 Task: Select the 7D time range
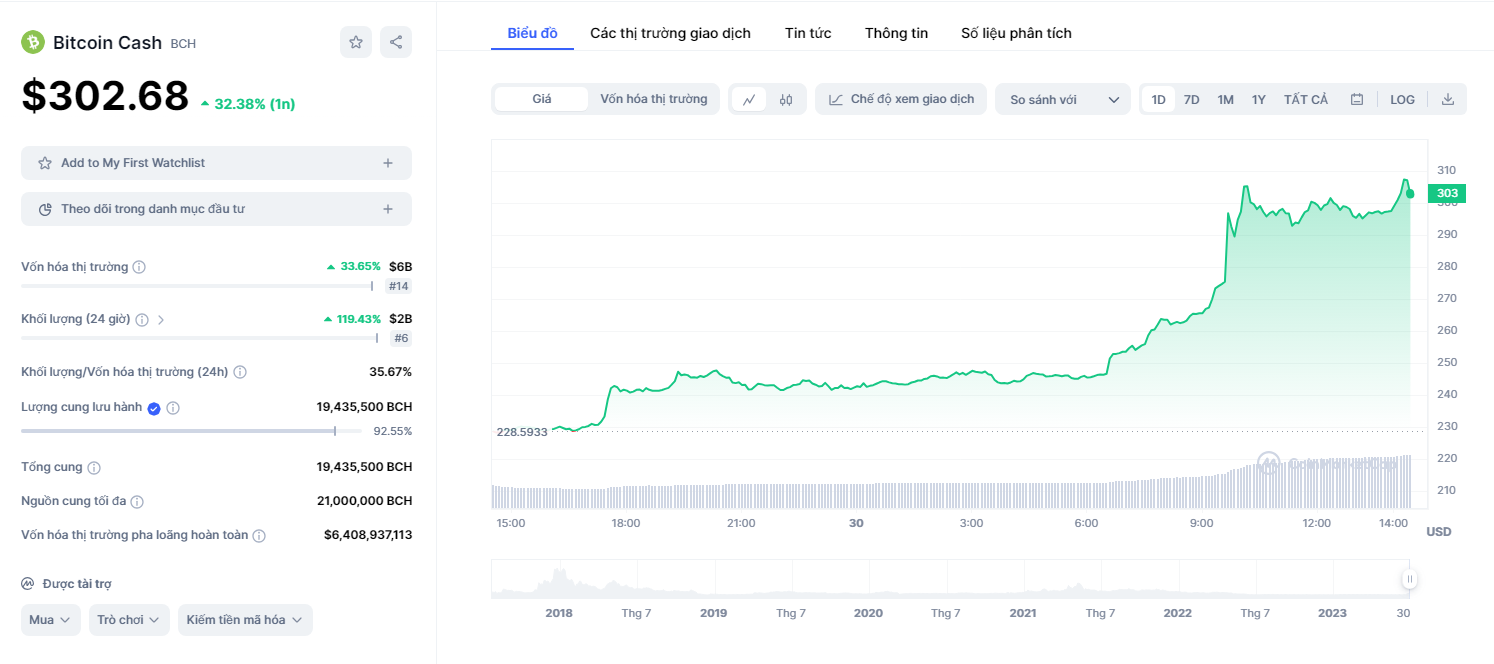tap(1191, 99)
